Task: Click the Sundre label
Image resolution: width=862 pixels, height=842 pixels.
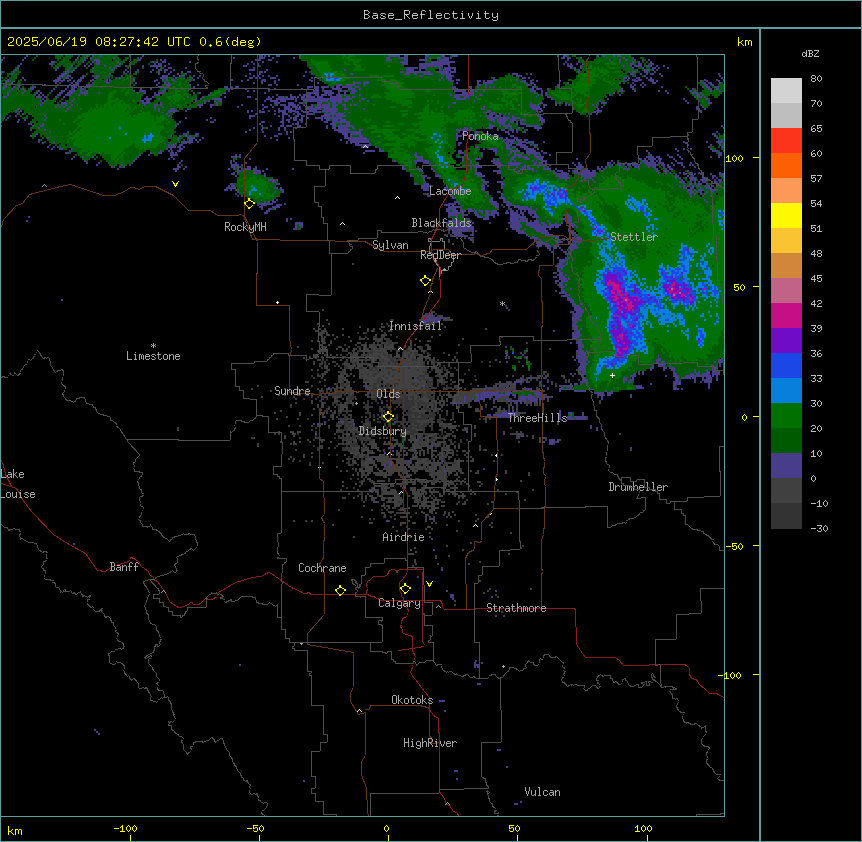Action: 292,391
